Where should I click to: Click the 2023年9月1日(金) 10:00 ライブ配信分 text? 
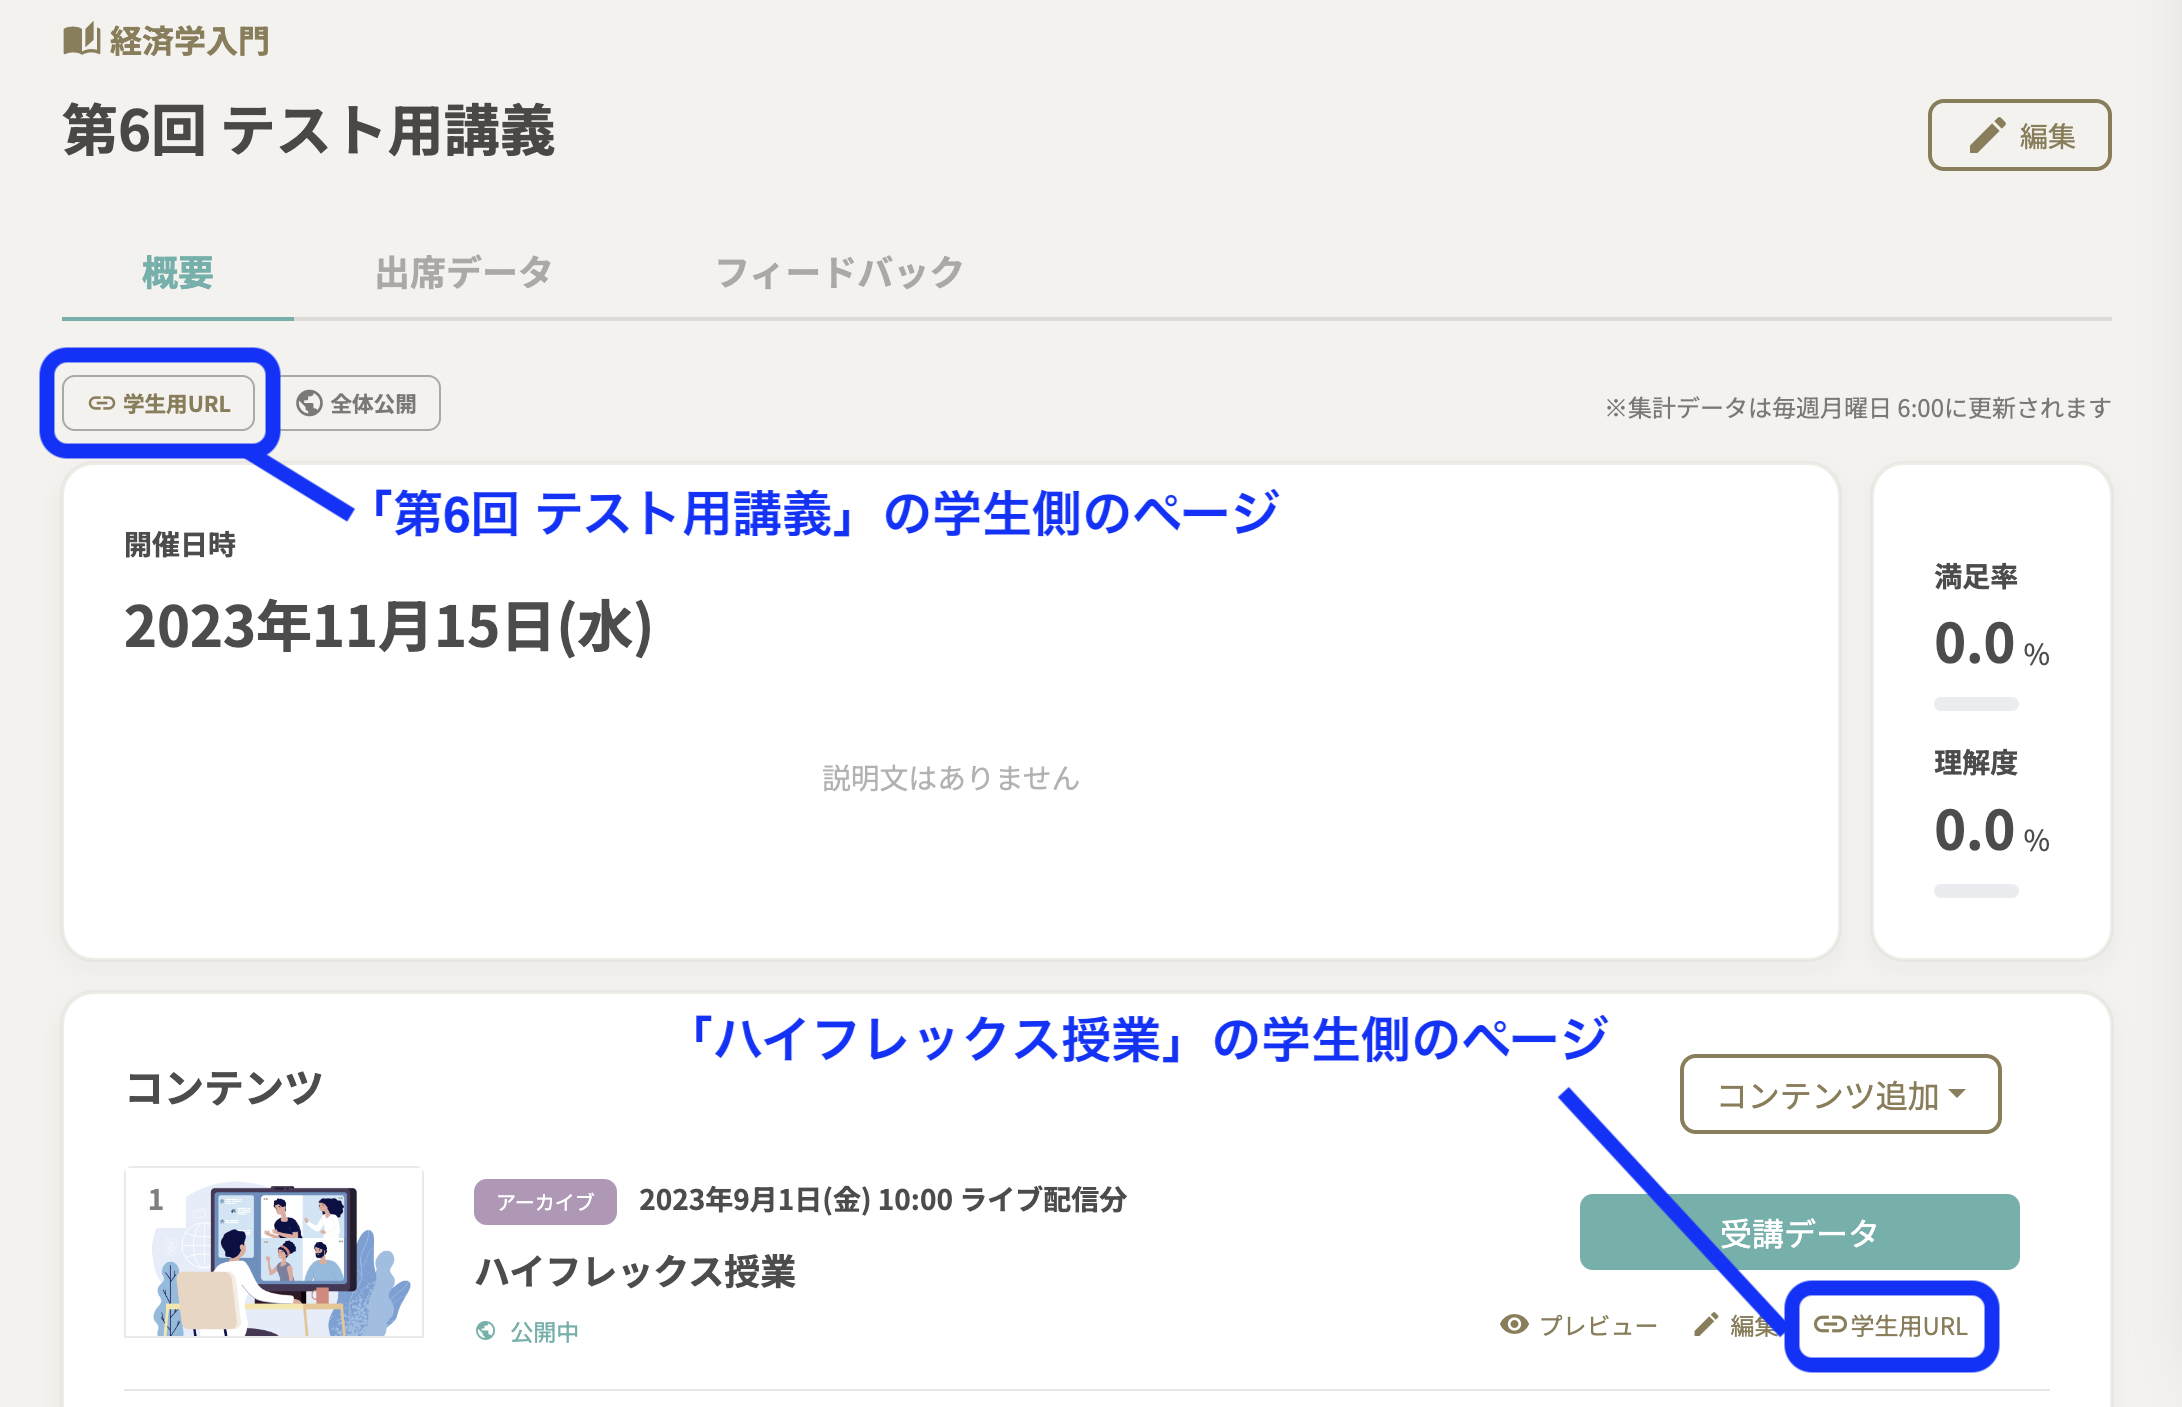pyautogui.click(x=883, y=1200)
